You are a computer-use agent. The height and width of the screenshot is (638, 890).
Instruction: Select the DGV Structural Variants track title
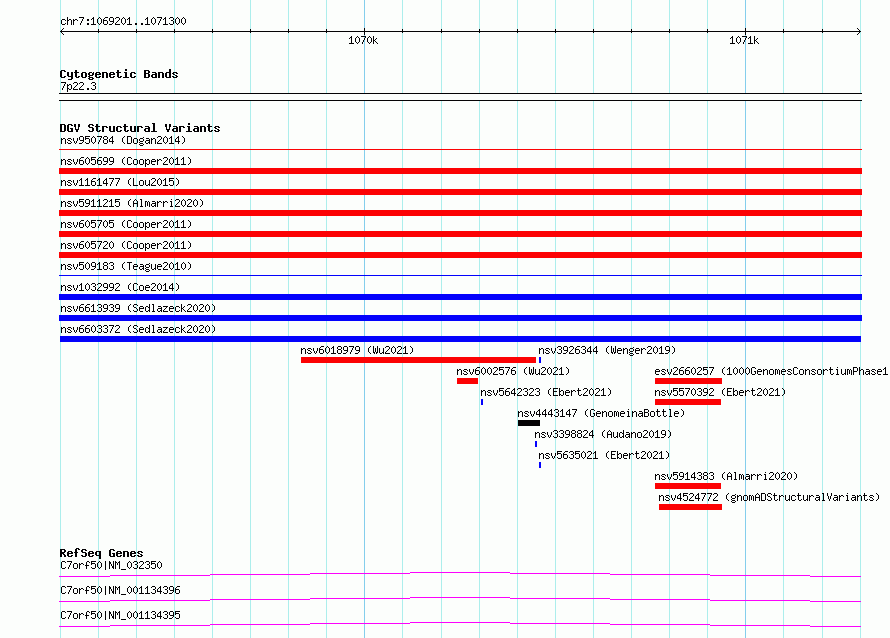(x=140, y=128)
